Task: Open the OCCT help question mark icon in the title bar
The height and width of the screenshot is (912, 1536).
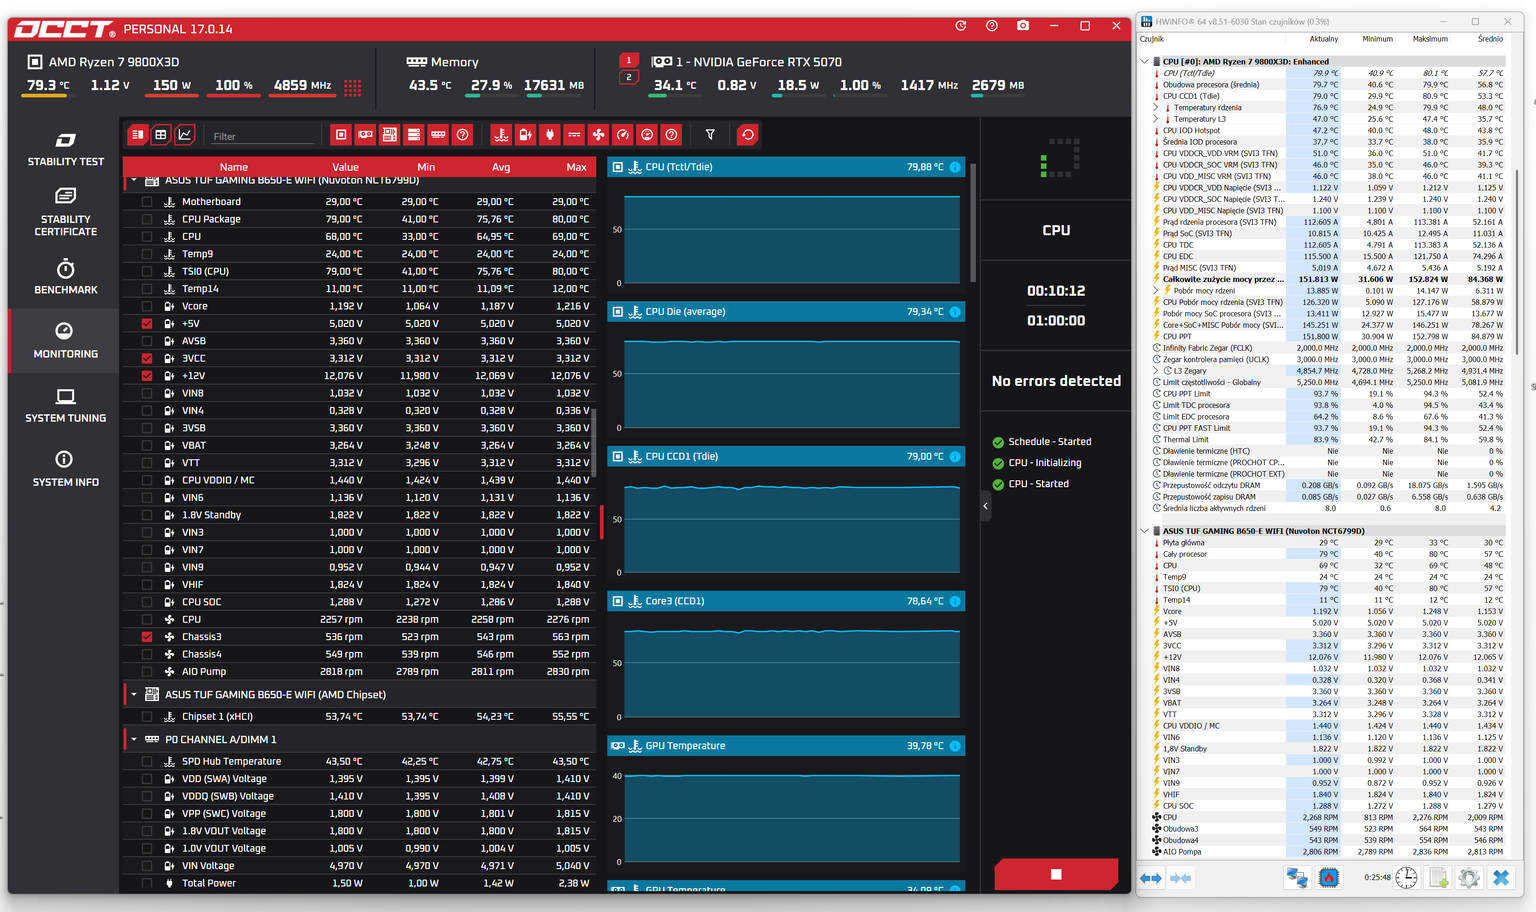Action: pos(992,26)
